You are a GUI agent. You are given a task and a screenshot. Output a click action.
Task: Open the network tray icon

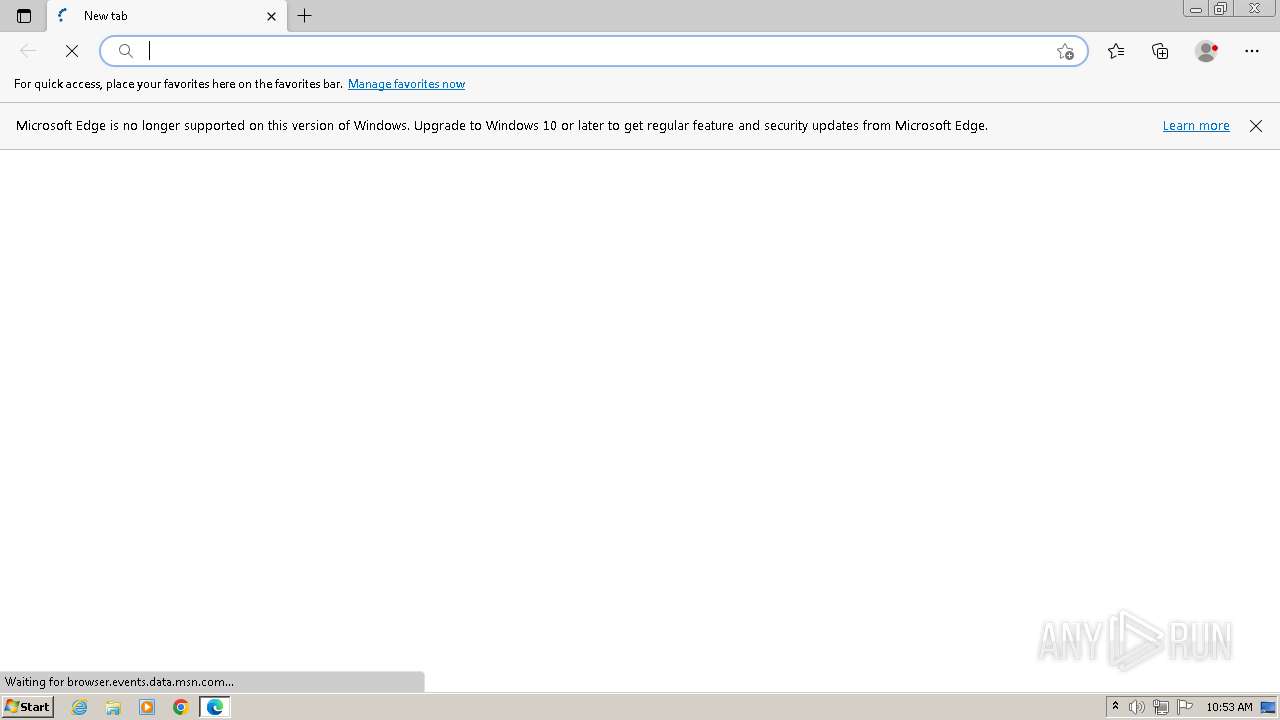click(1161, 707)
